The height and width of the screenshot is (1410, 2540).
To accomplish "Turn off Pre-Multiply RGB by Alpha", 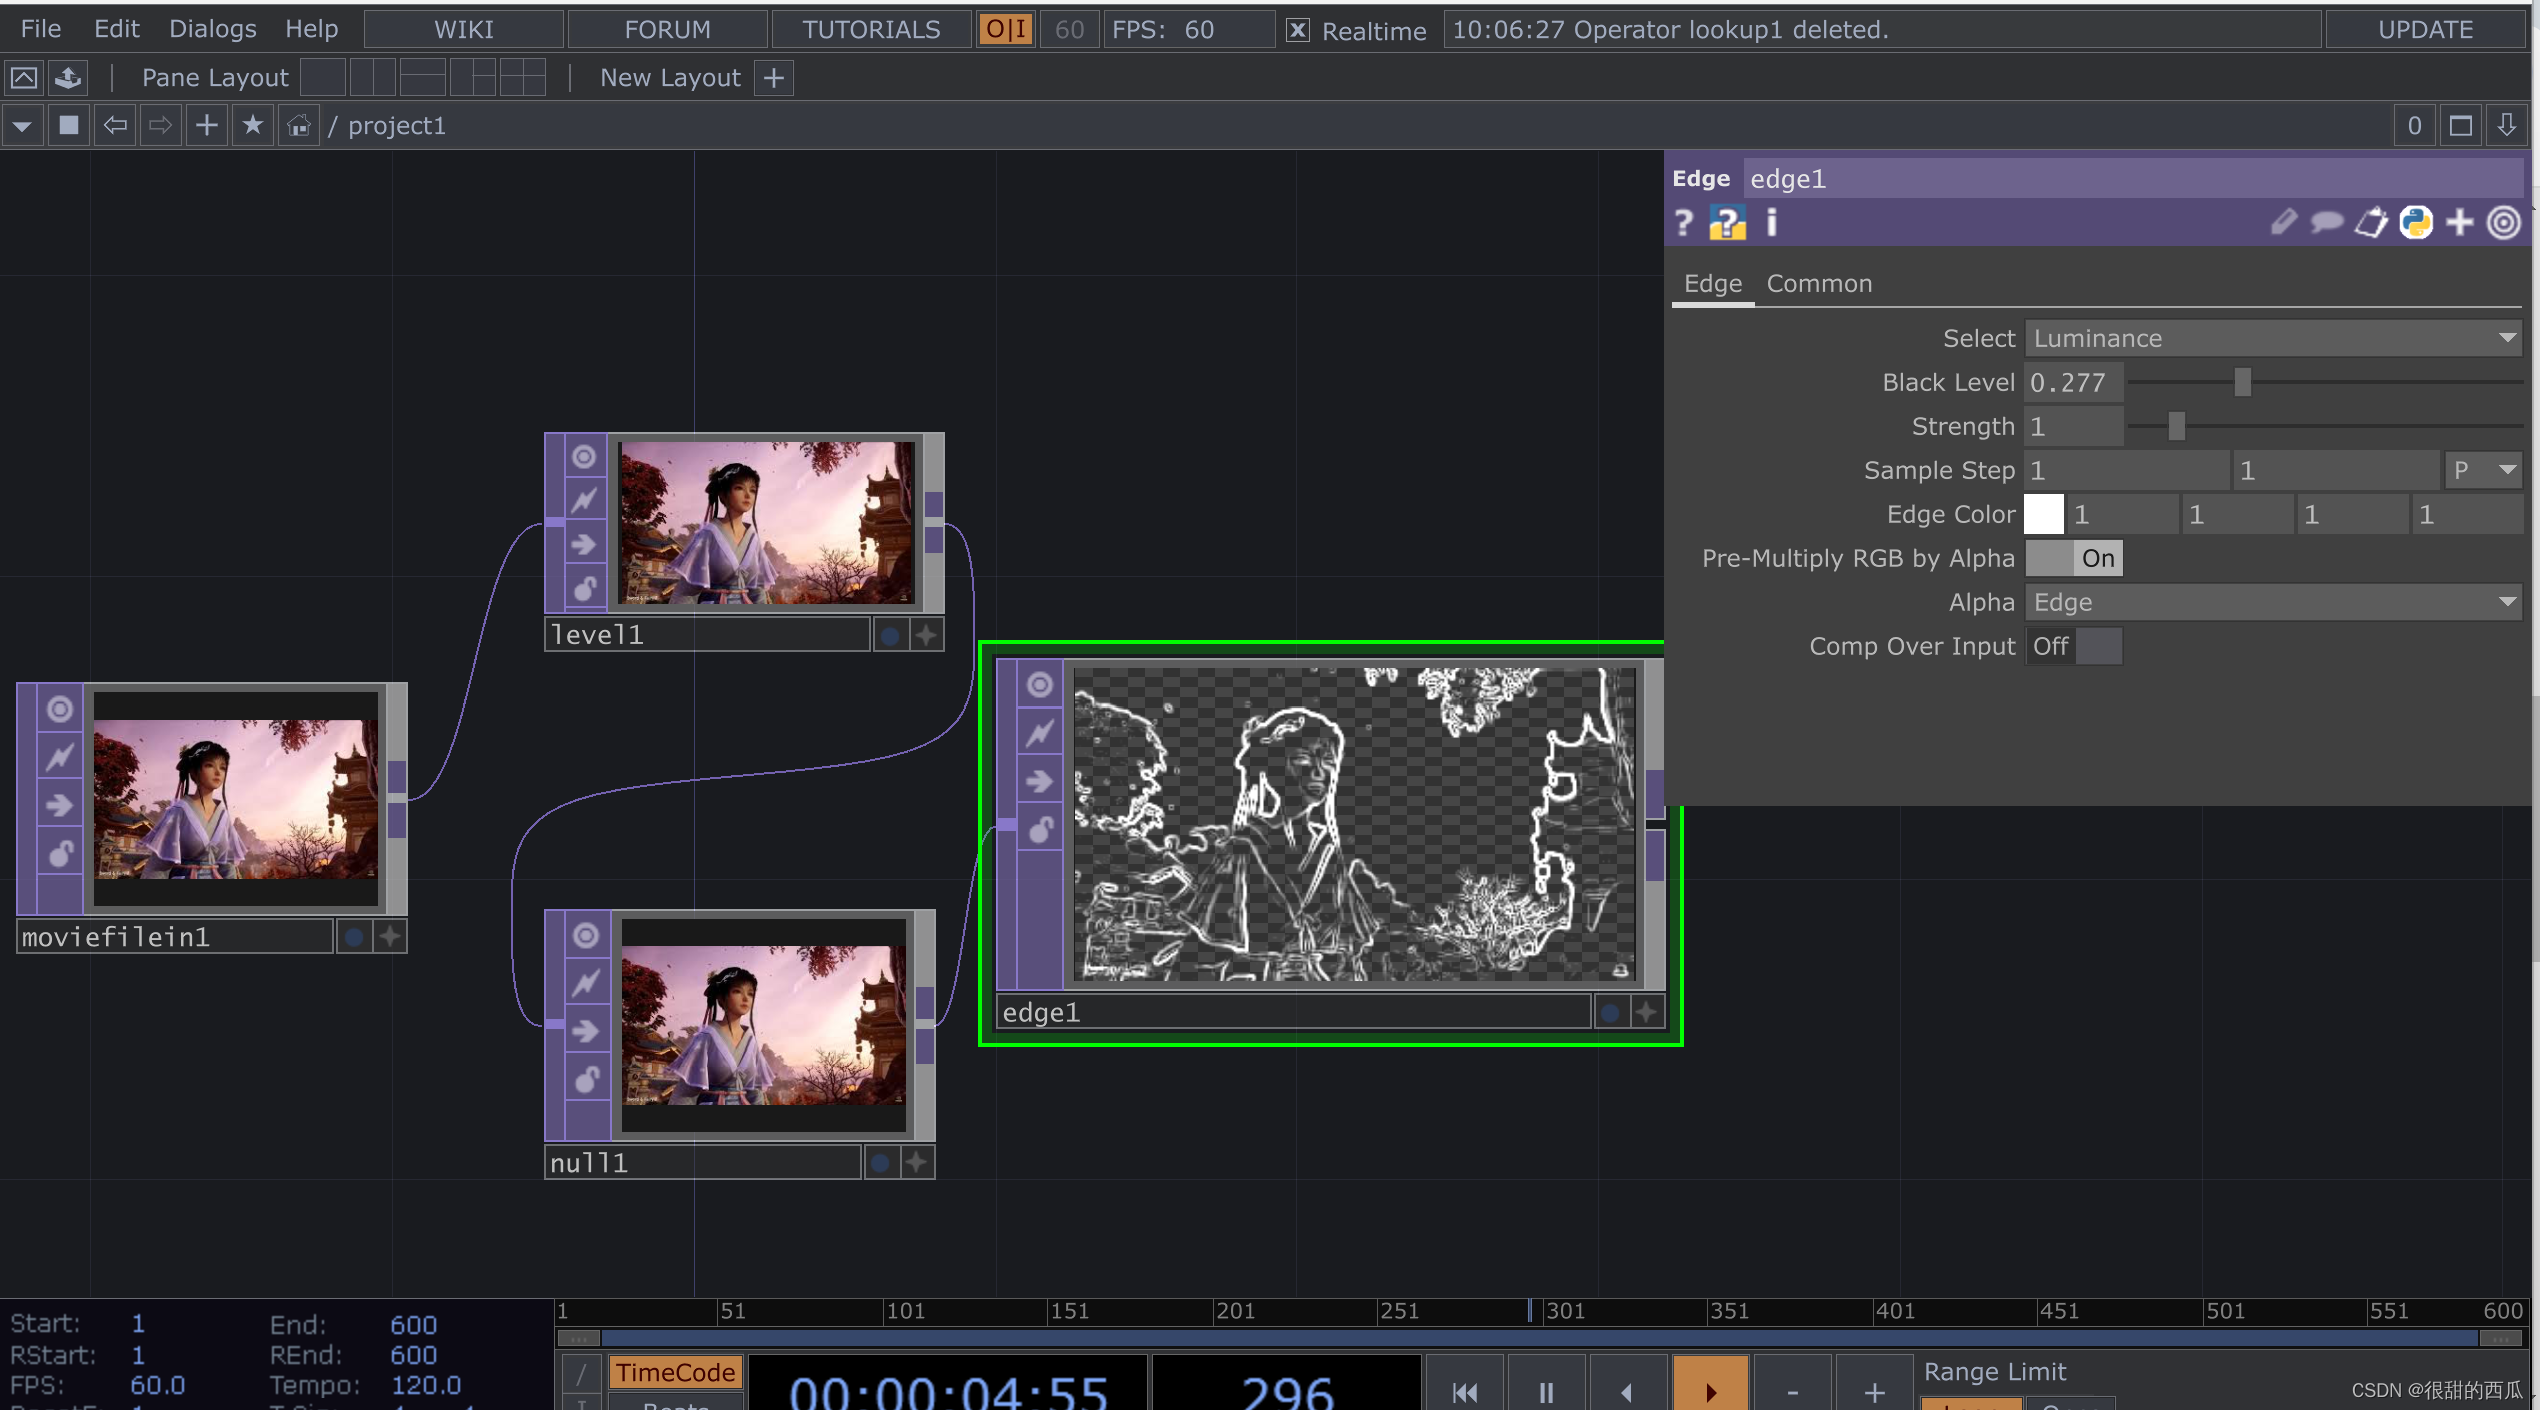I will [x=2074, y=558].
